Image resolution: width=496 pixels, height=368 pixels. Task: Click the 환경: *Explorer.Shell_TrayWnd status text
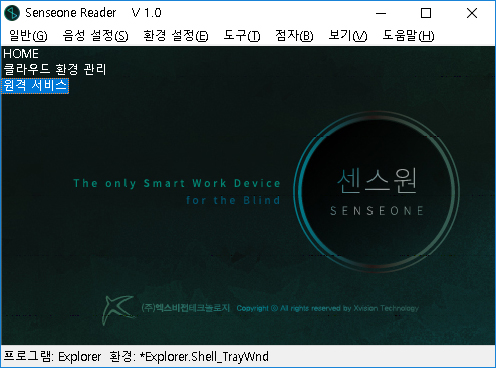point(189,357)
